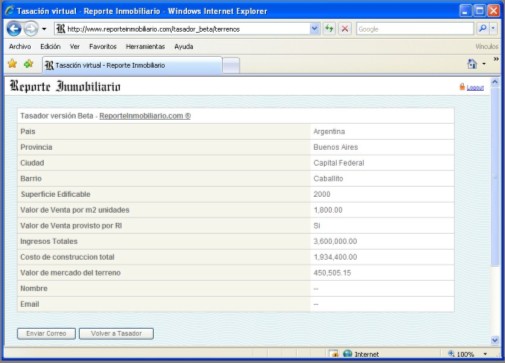Open the Home button dropdown arrow

pos(484,64)
